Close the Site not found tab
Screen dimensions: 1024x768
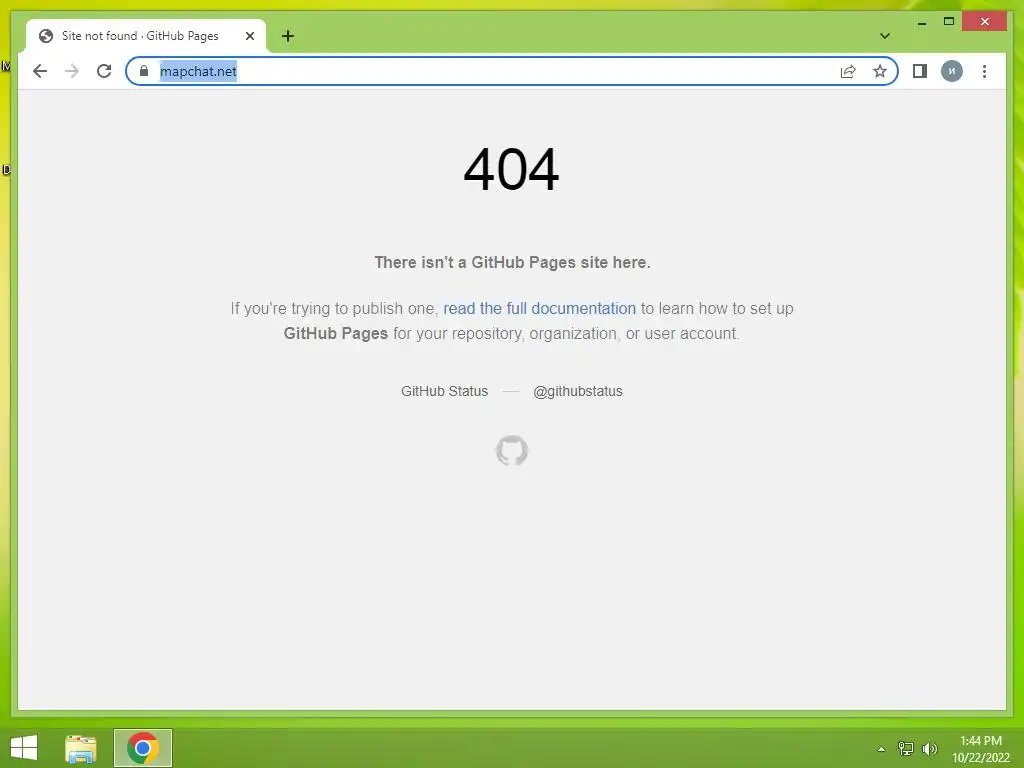coord(249,36)
